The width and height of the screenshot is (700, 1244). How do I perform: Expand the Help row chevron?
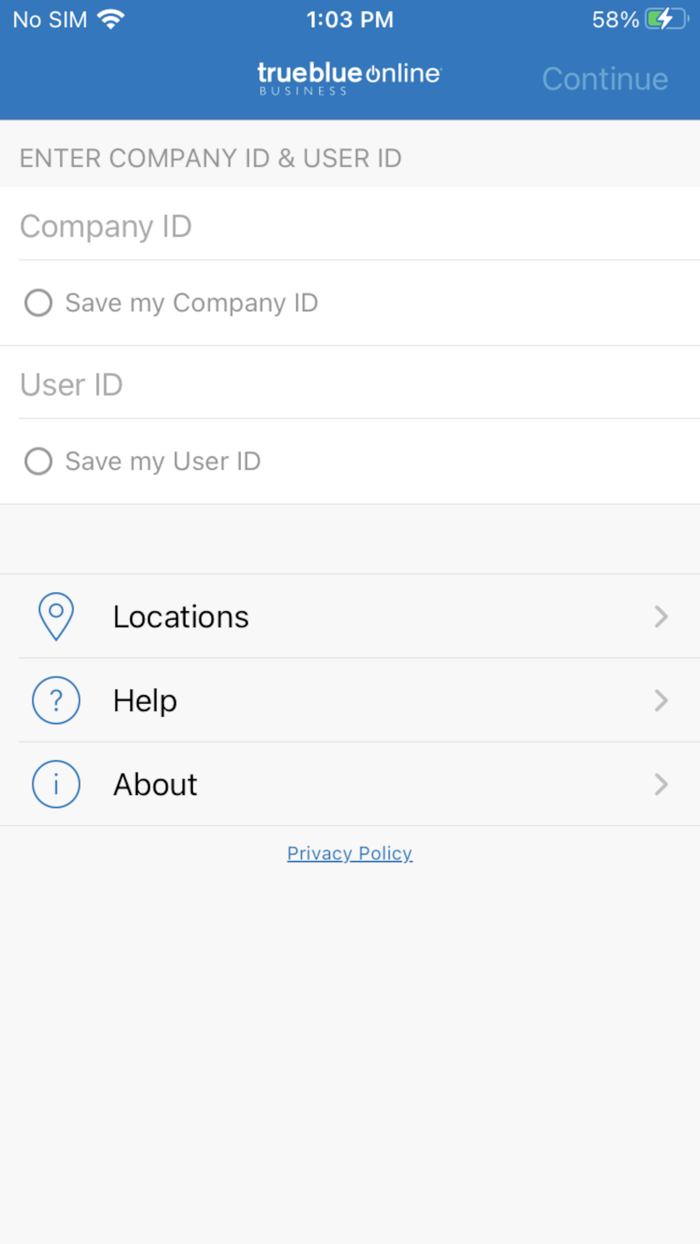[660, 700]
